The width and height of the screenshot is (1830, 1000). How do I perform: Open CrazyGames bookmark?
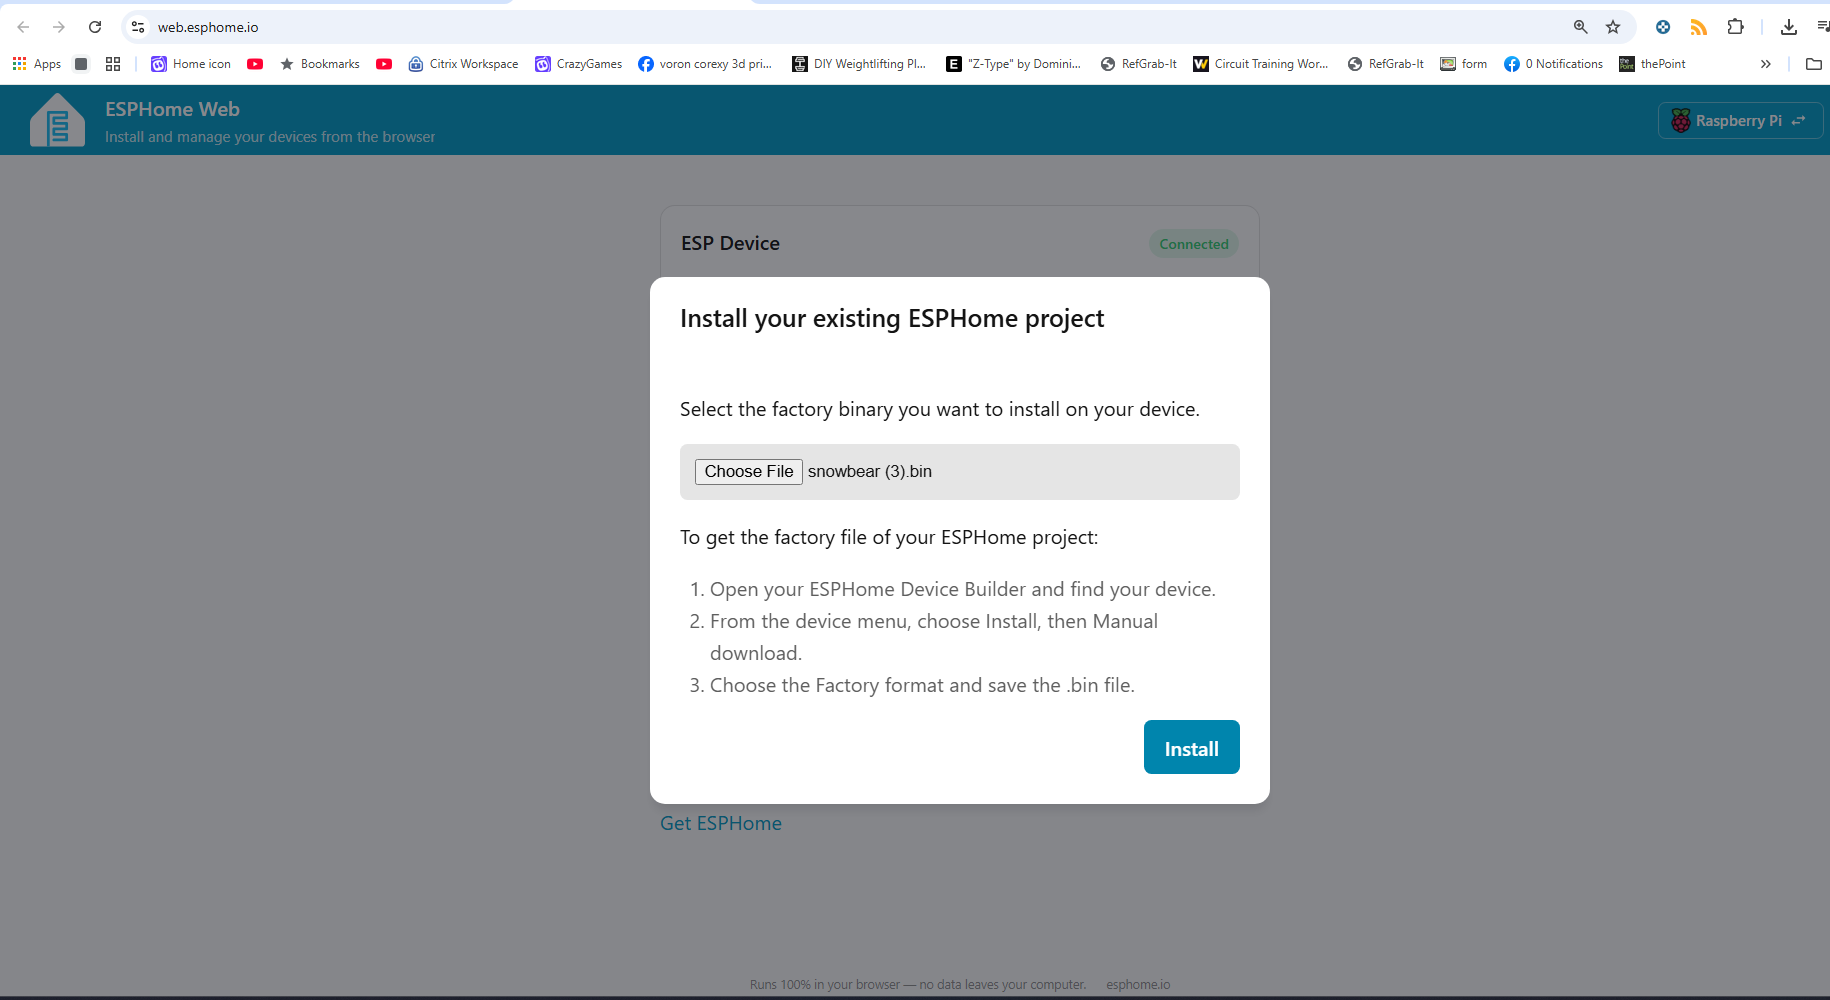tap(578, 64)
